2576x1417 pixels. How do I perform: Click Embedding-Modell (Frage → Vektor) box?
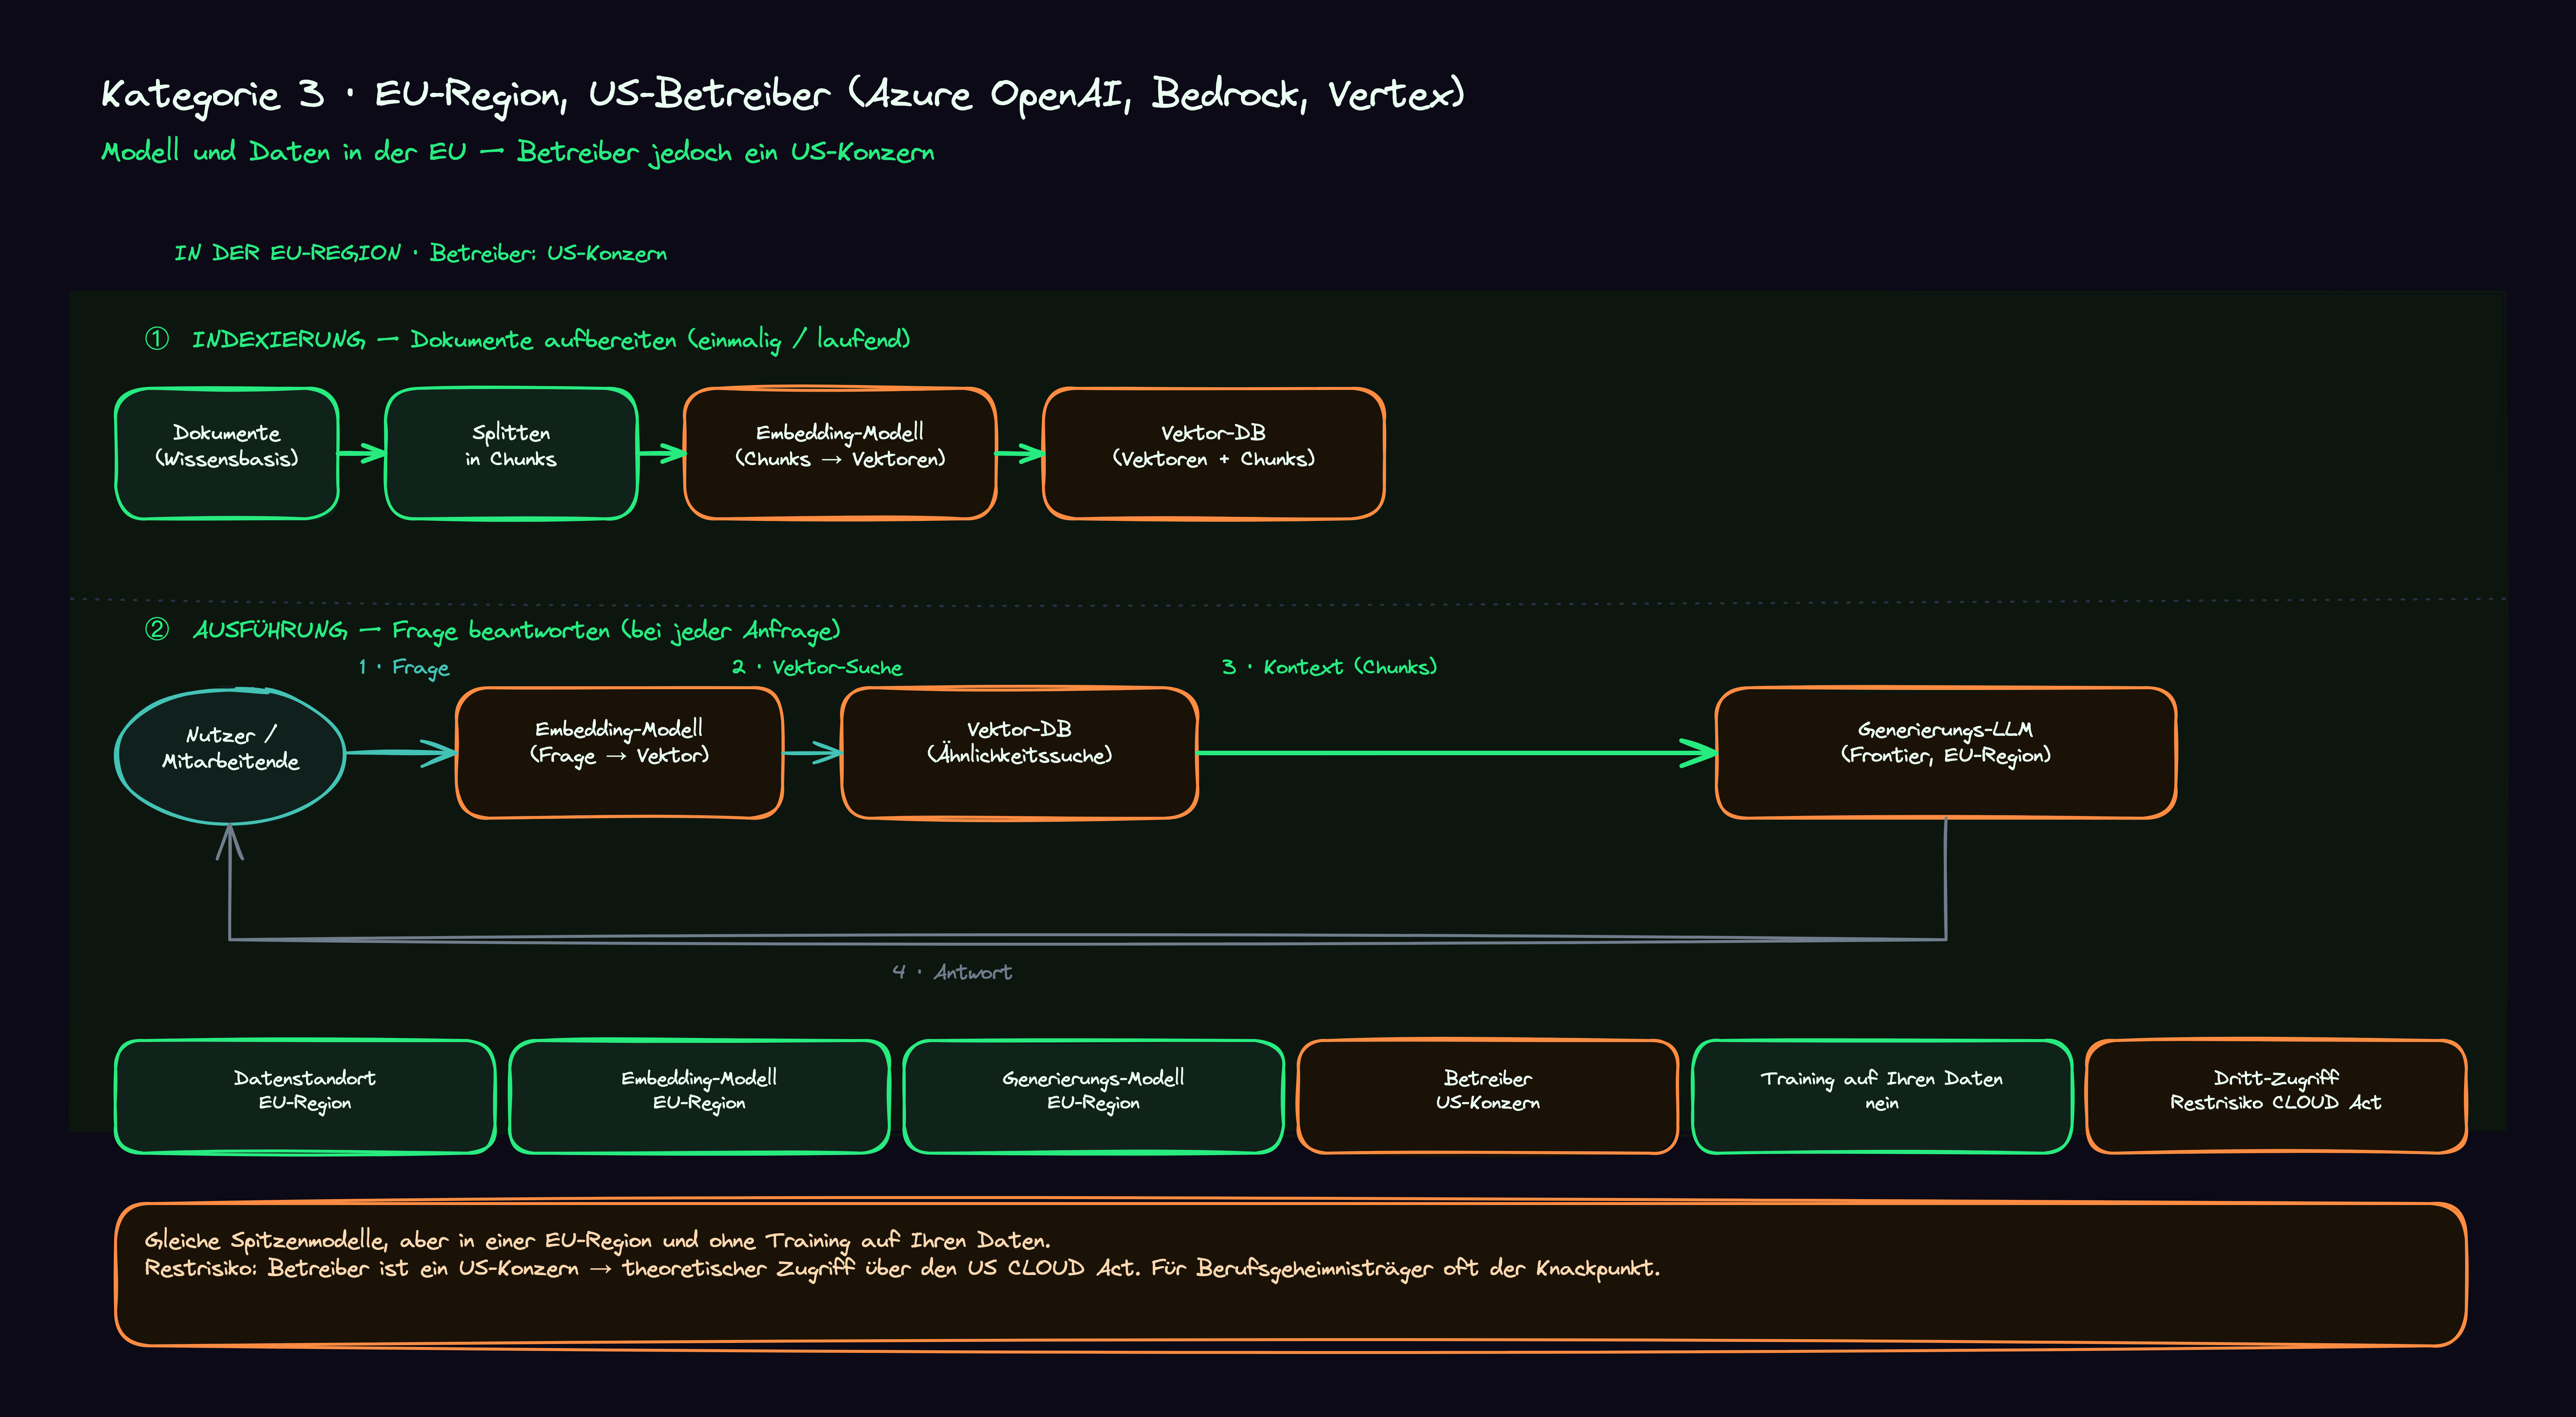(619, 752)
